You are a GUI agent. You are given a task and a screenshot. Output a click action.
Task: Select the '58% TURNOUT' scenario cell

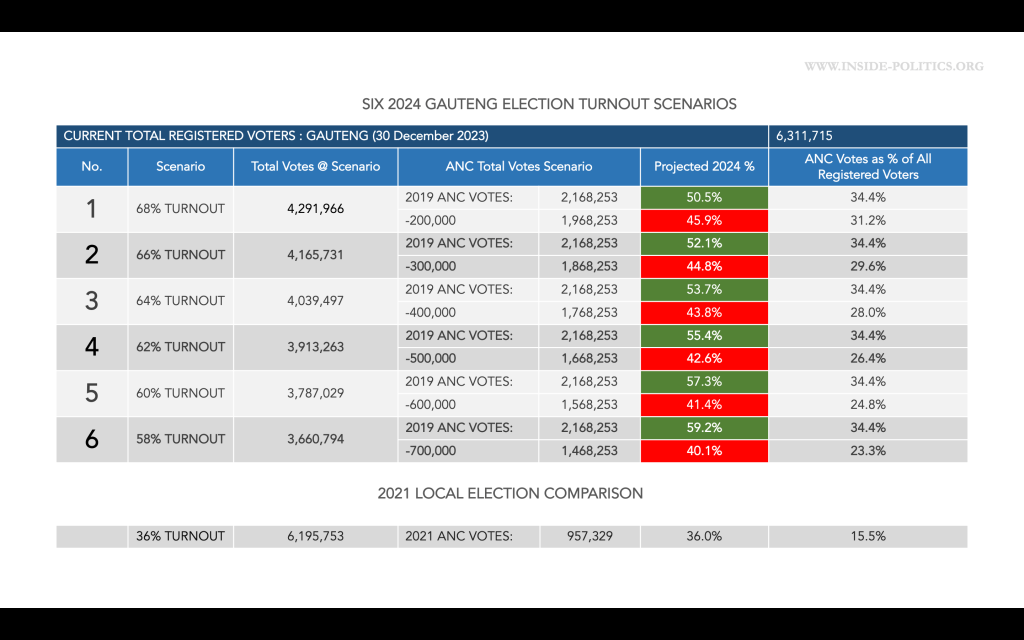click(180, 439)
